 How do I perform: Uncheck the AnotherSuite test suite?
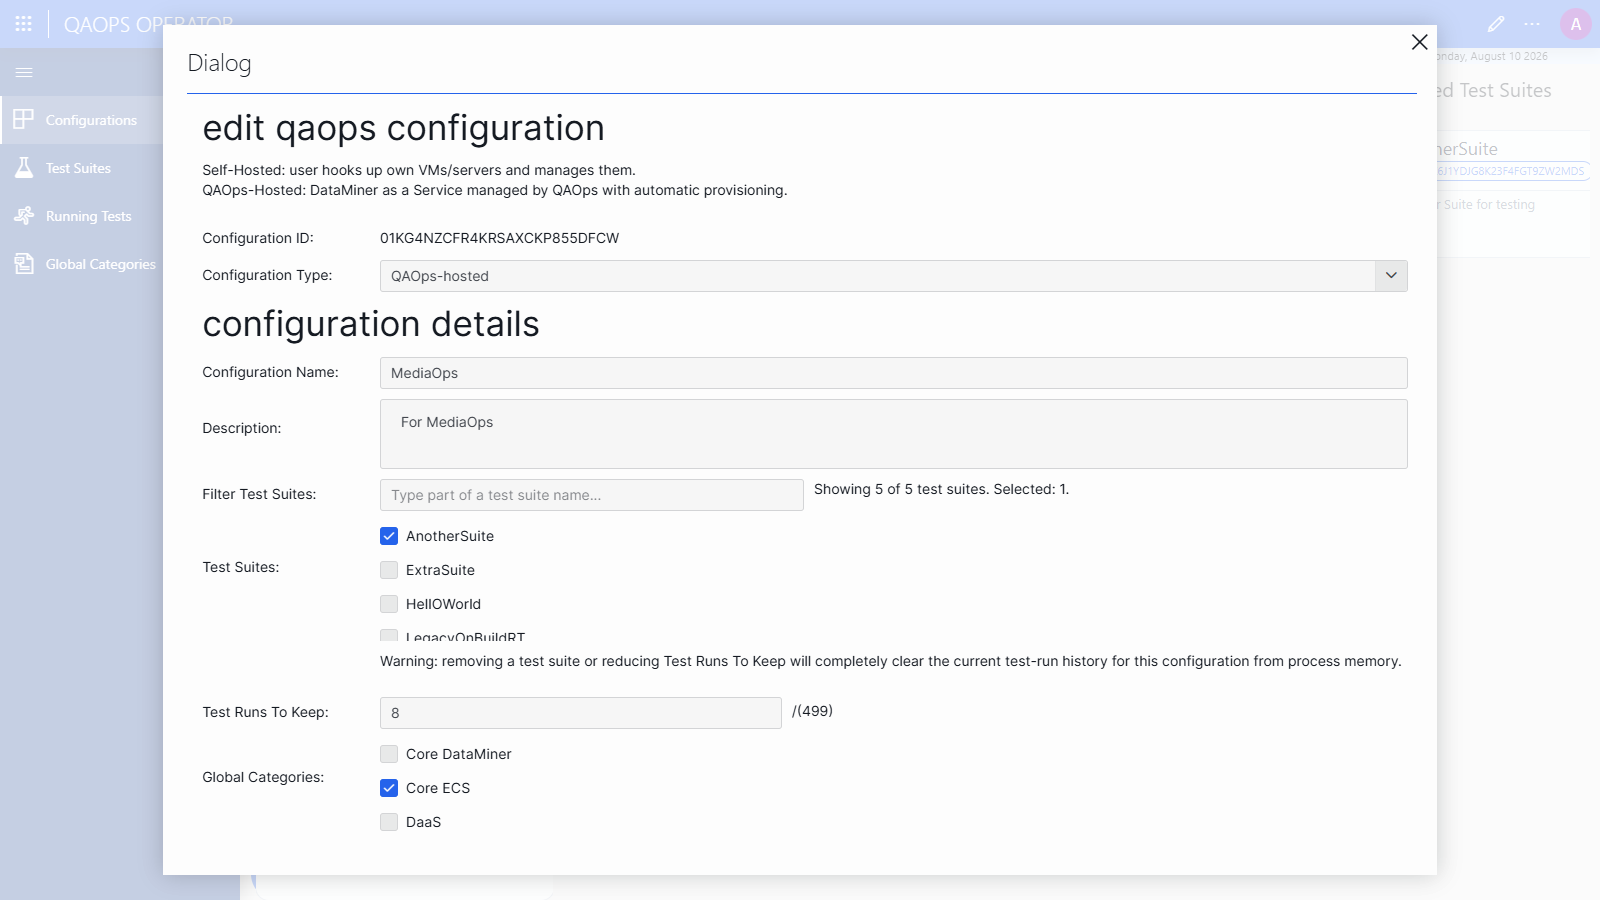click(x=389, y=536)
